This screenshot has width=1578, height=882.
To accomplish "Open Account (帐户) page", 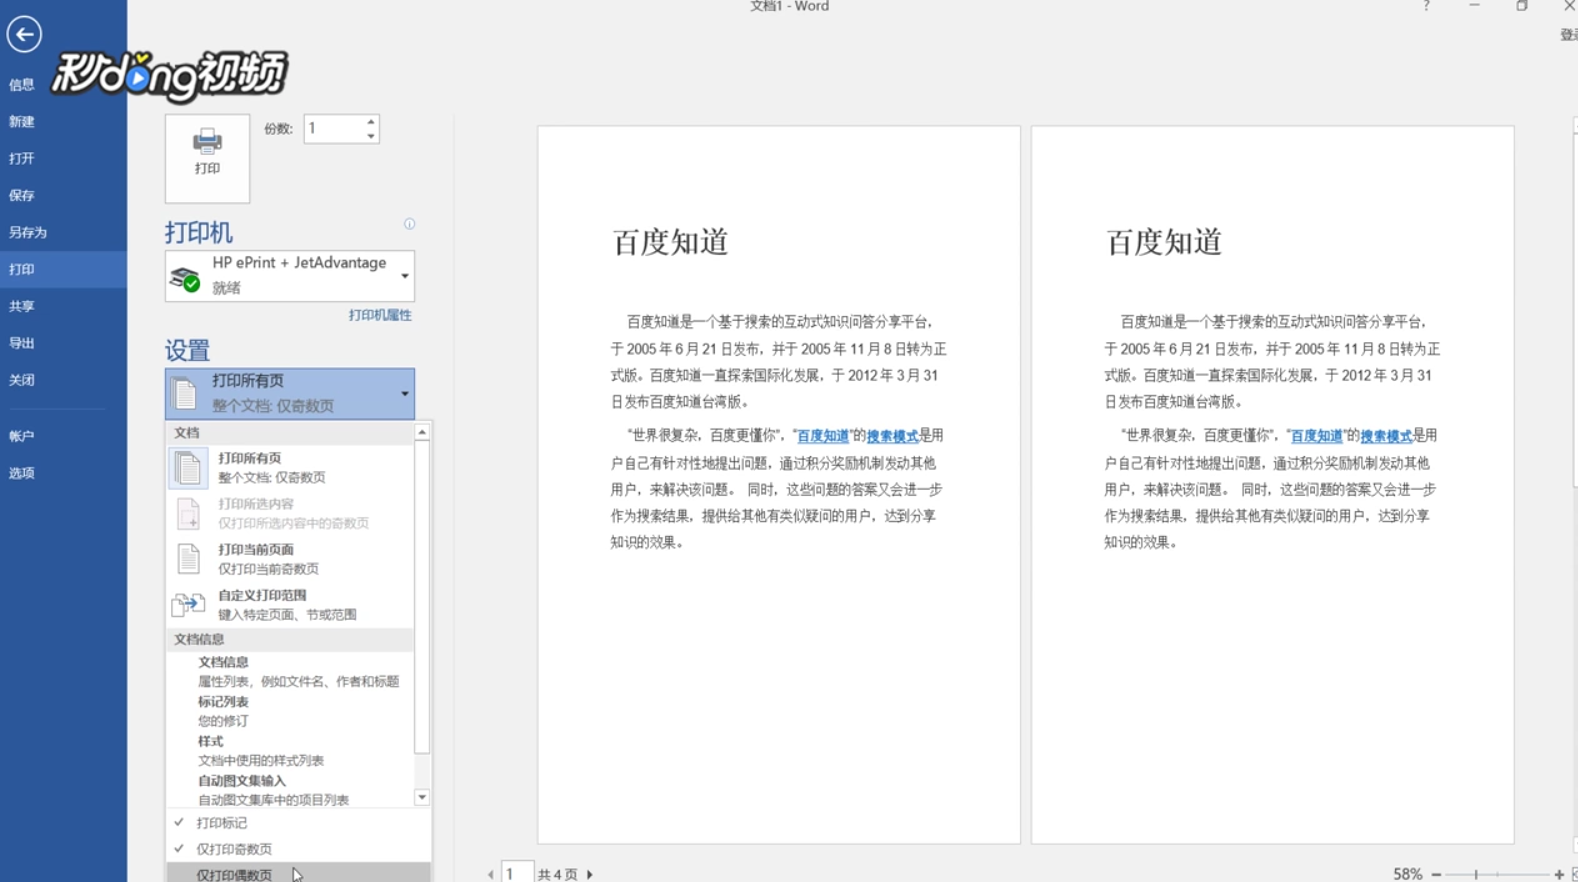I will [x=63, y=437].
